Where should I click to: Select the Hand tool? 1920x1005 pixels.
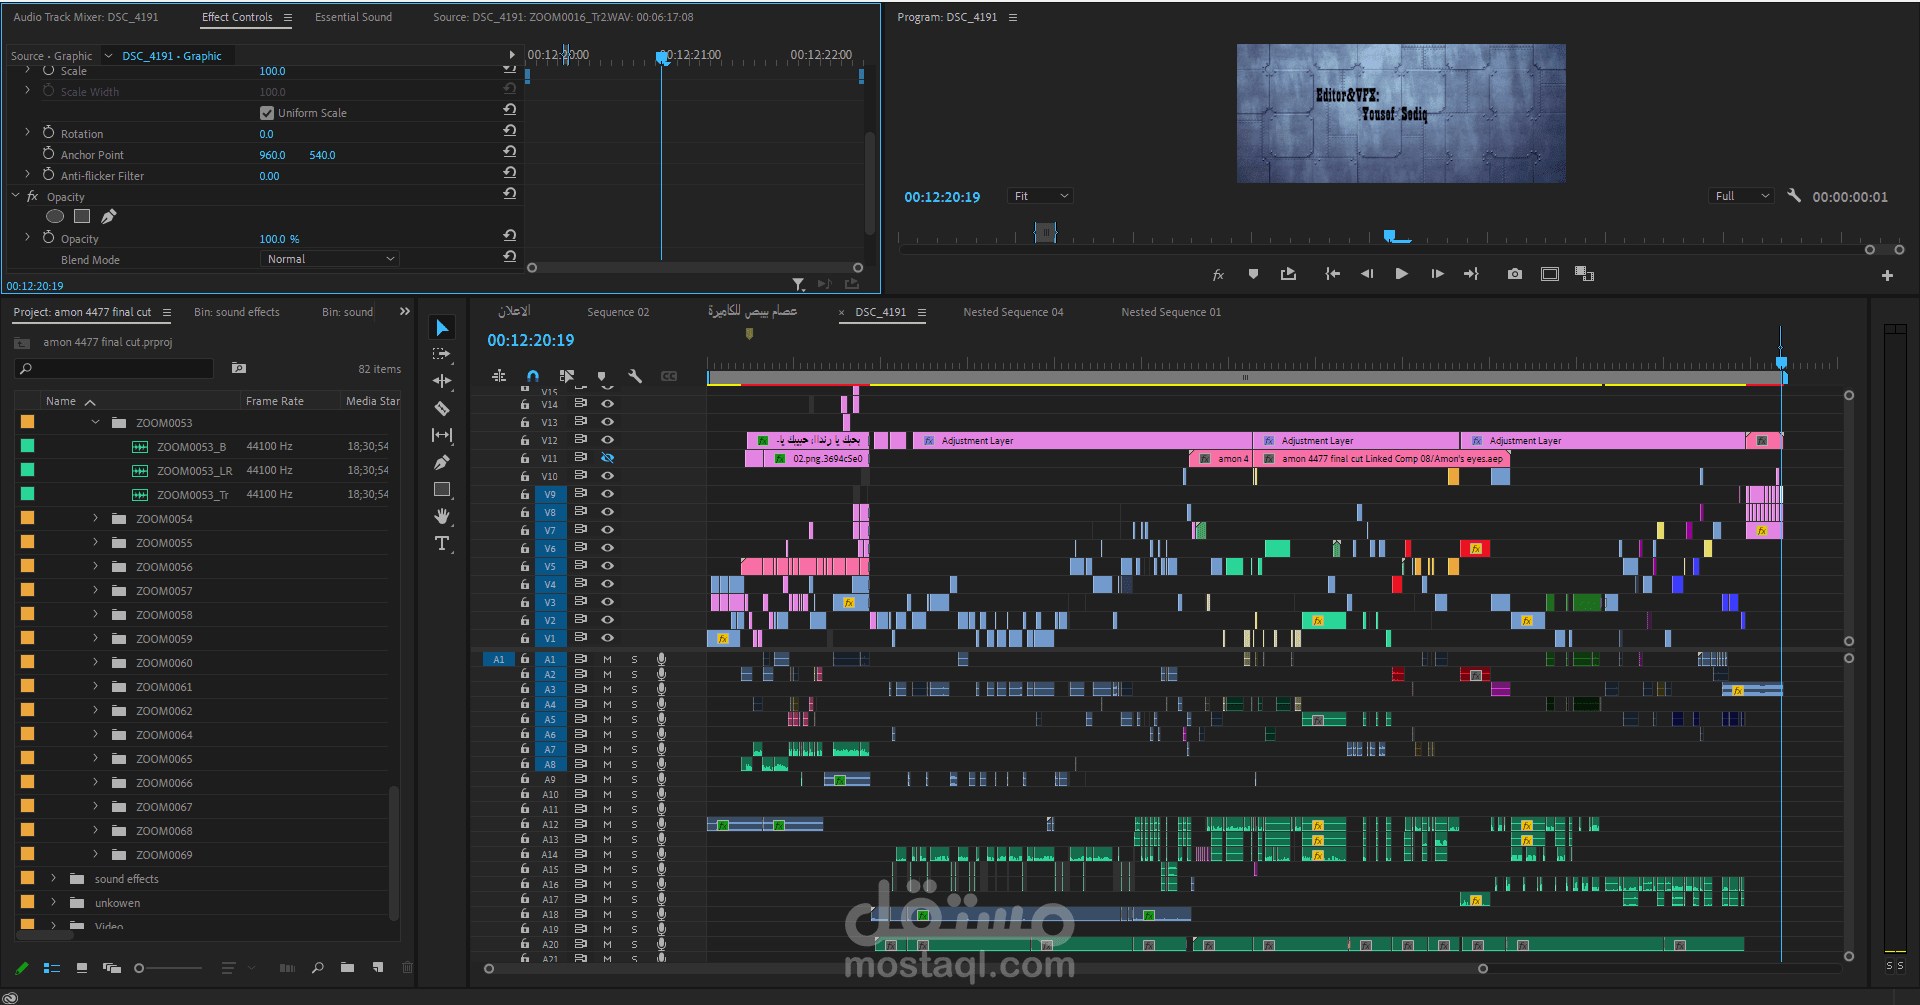(x=441, y=516)
